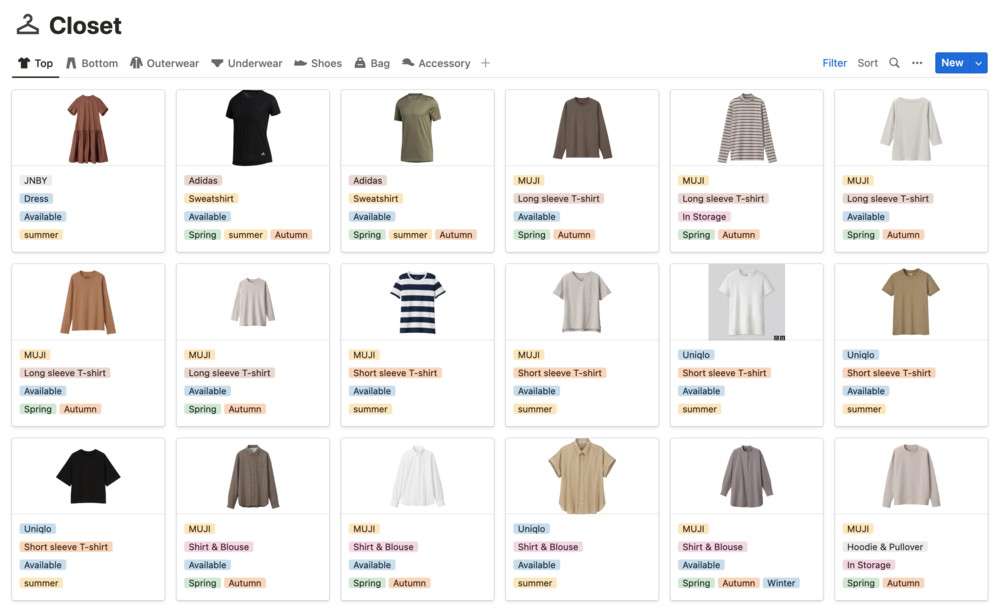Image resolution: width=1005 pixels, height=610 pixels.
Task: Open the three-dots view options menu
Action: pyautogui.click(x=917, y=63)
